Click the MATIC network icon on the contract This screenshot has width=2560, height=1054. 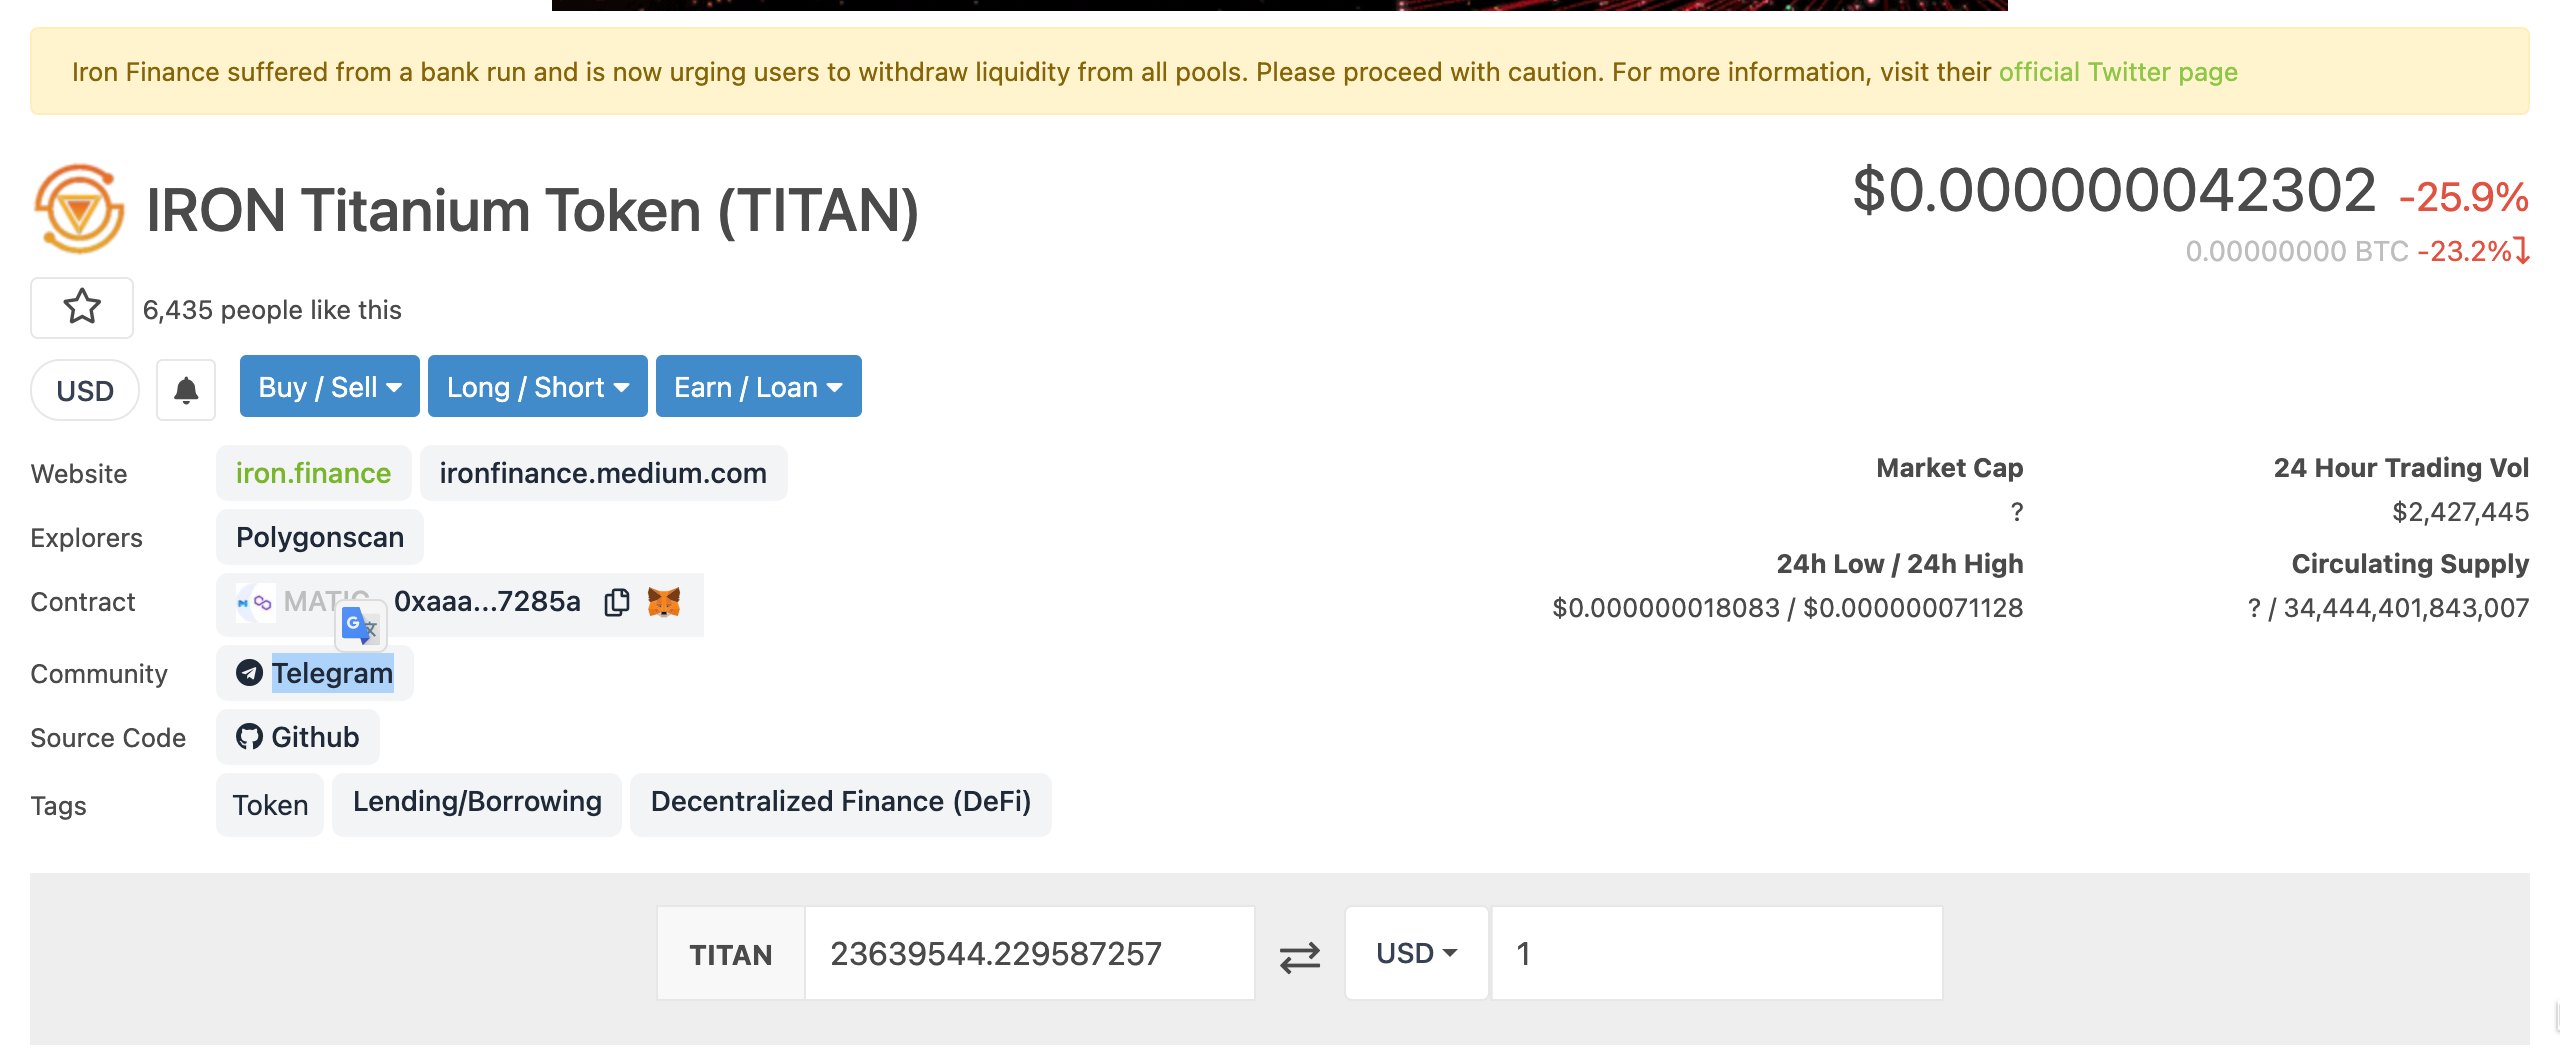click(255, 602)
